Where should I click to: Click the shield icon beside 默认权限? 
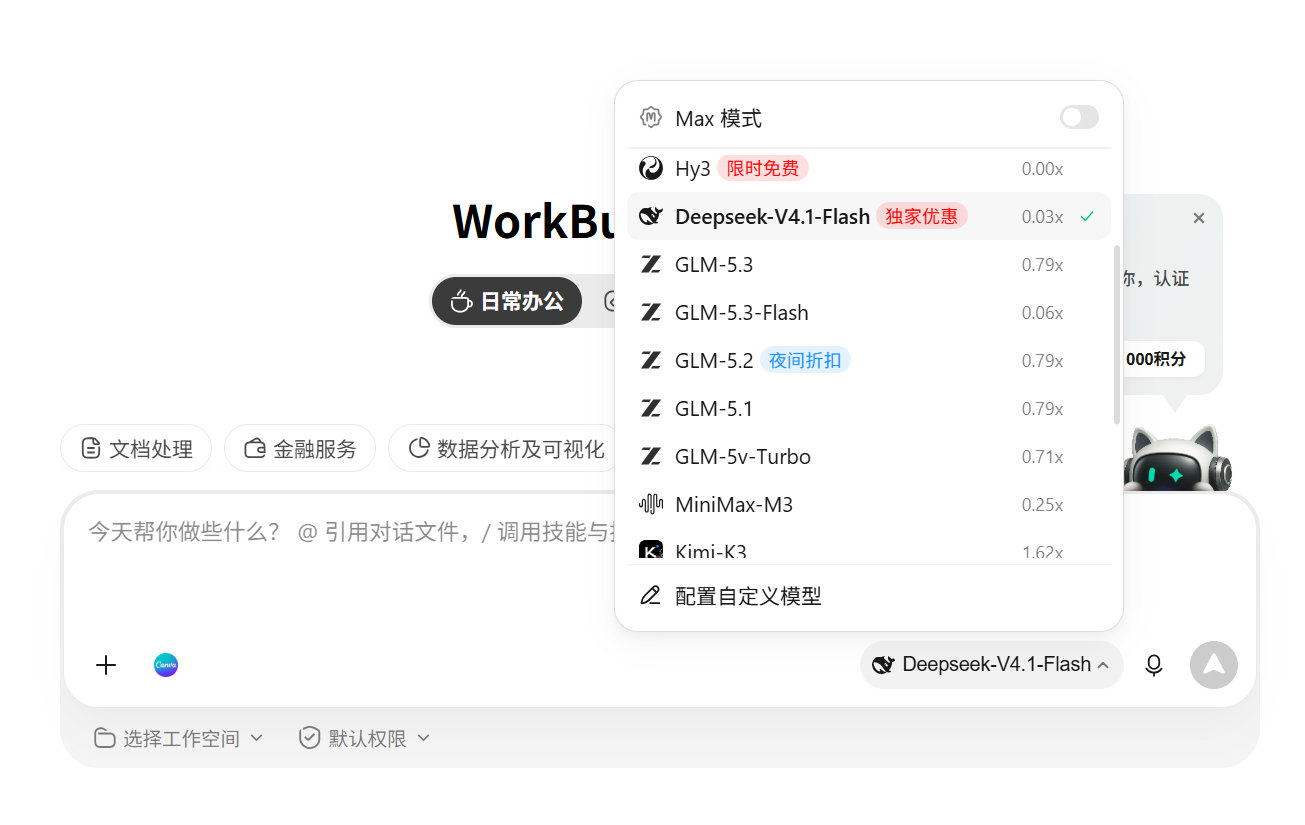(310, 738)
